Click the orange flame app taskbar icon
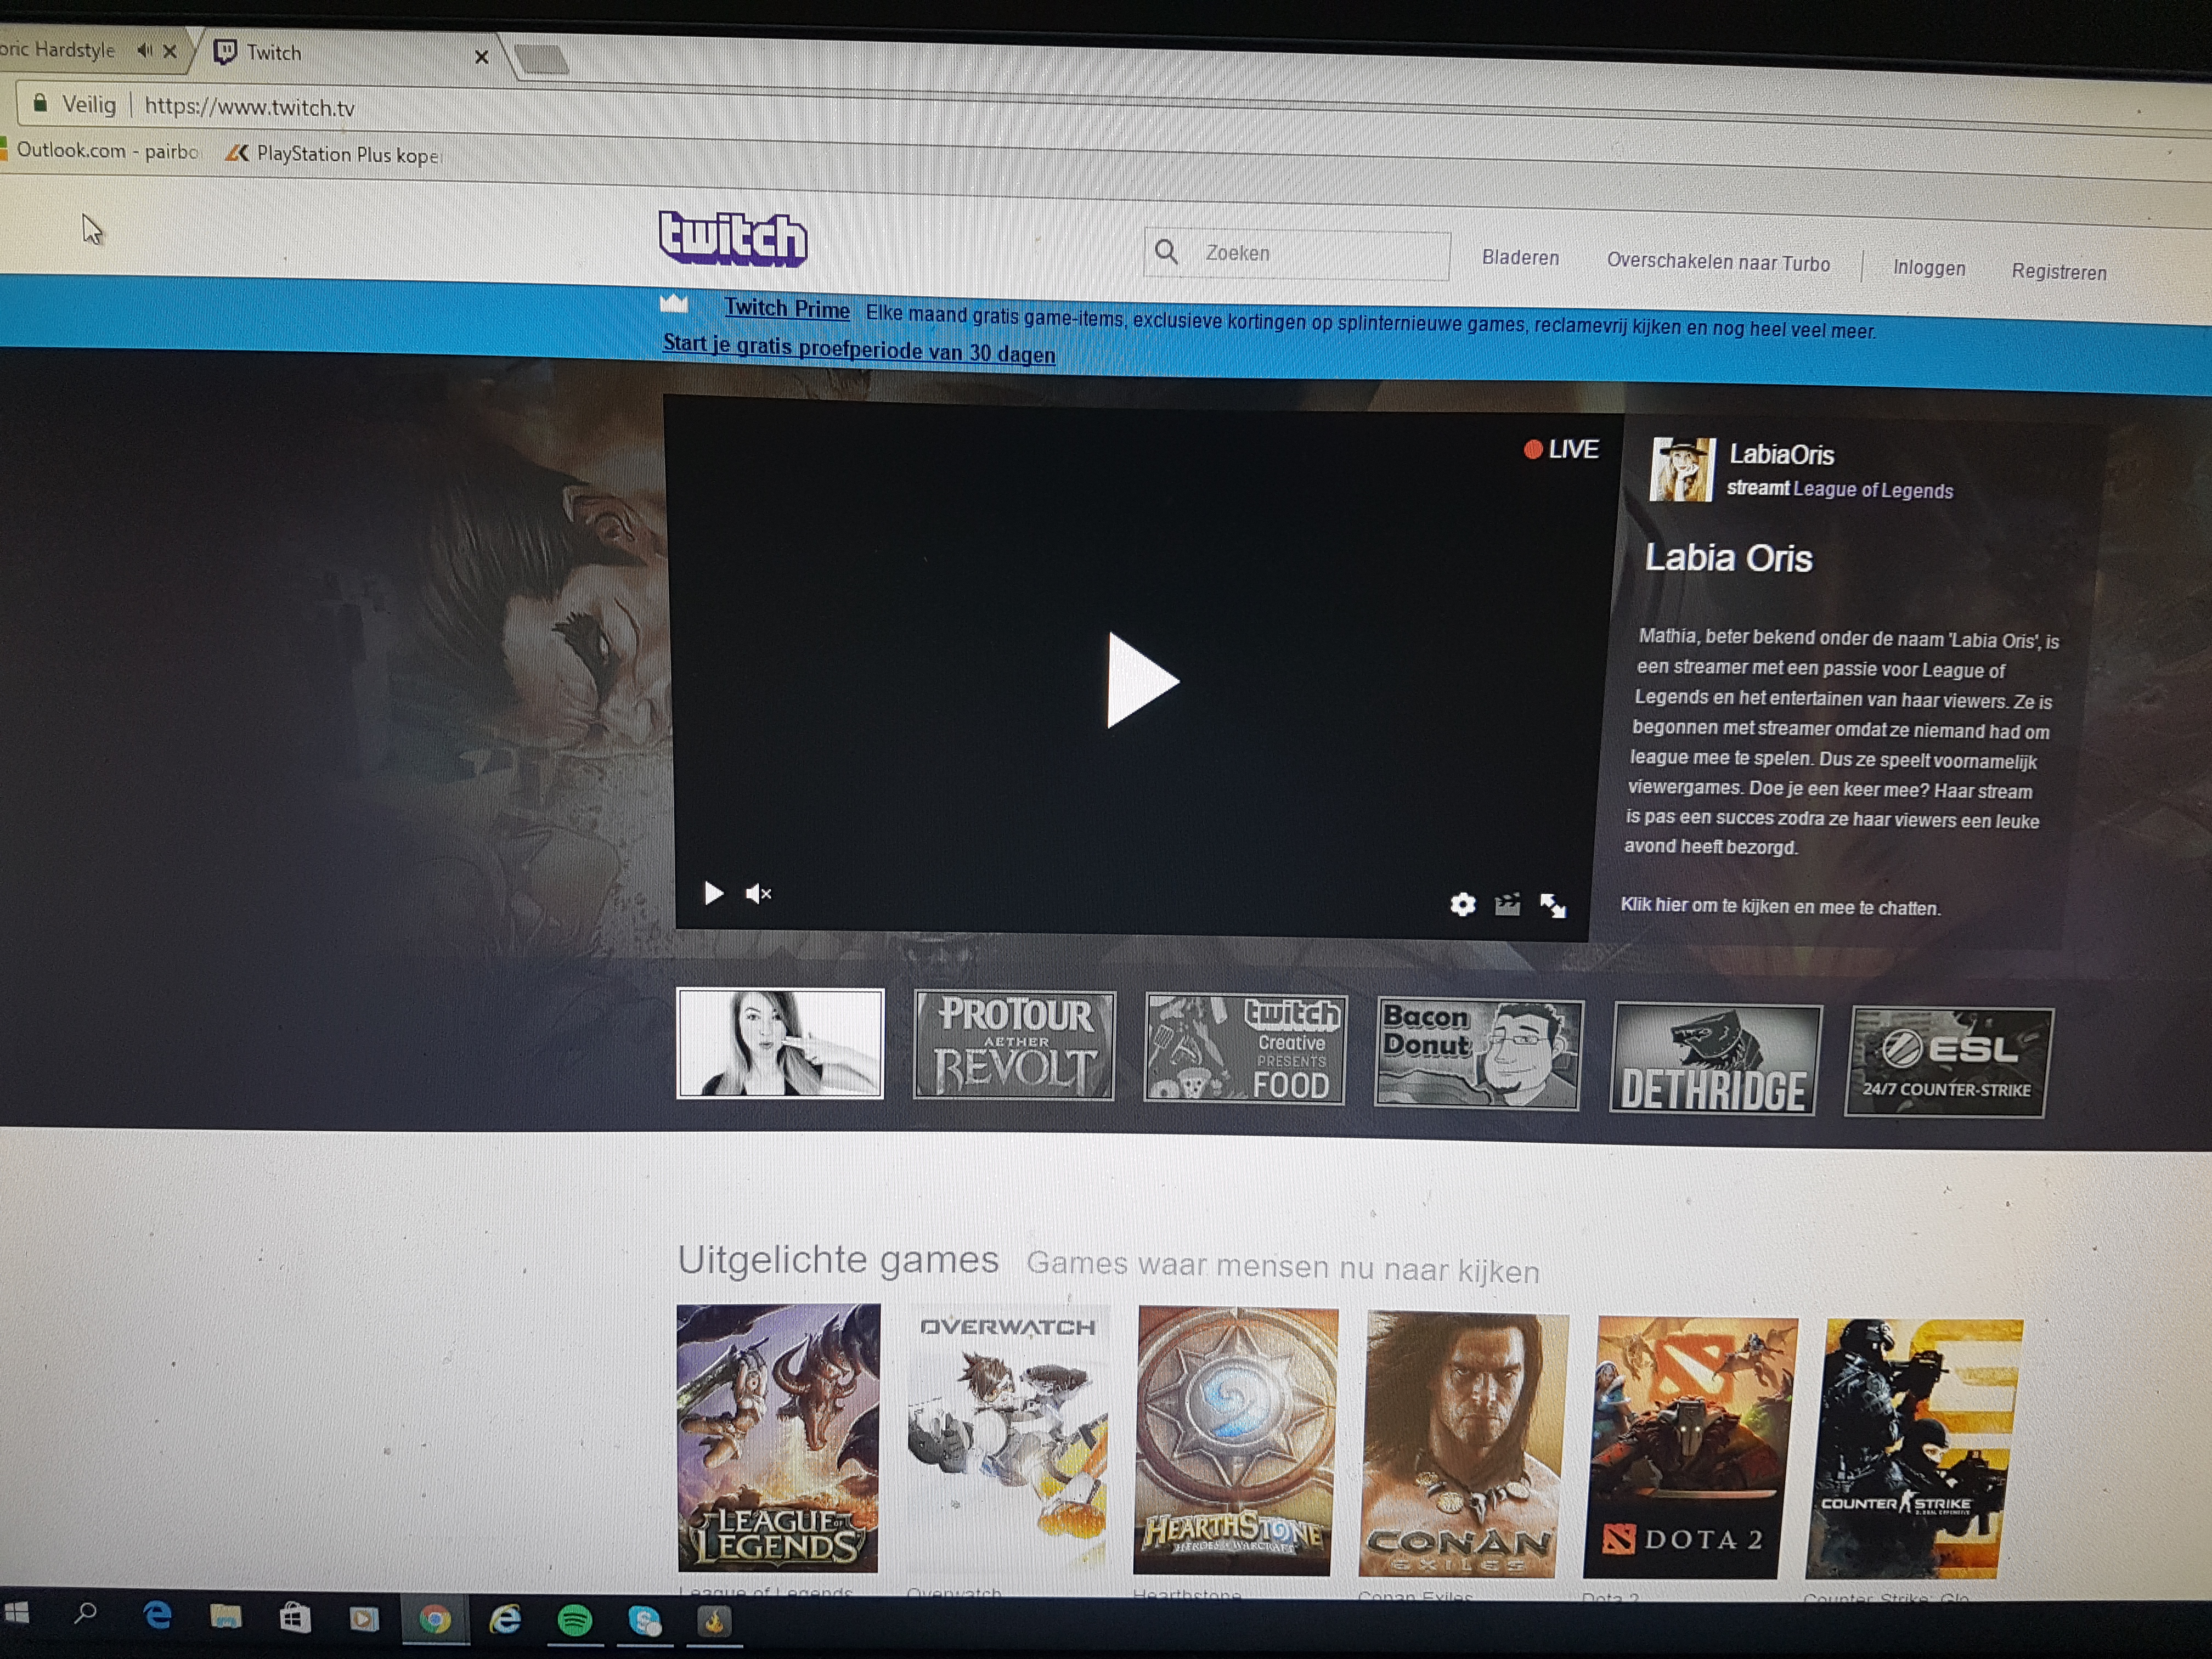This screenshot has height=1659, width=2212. [714, 1621]
